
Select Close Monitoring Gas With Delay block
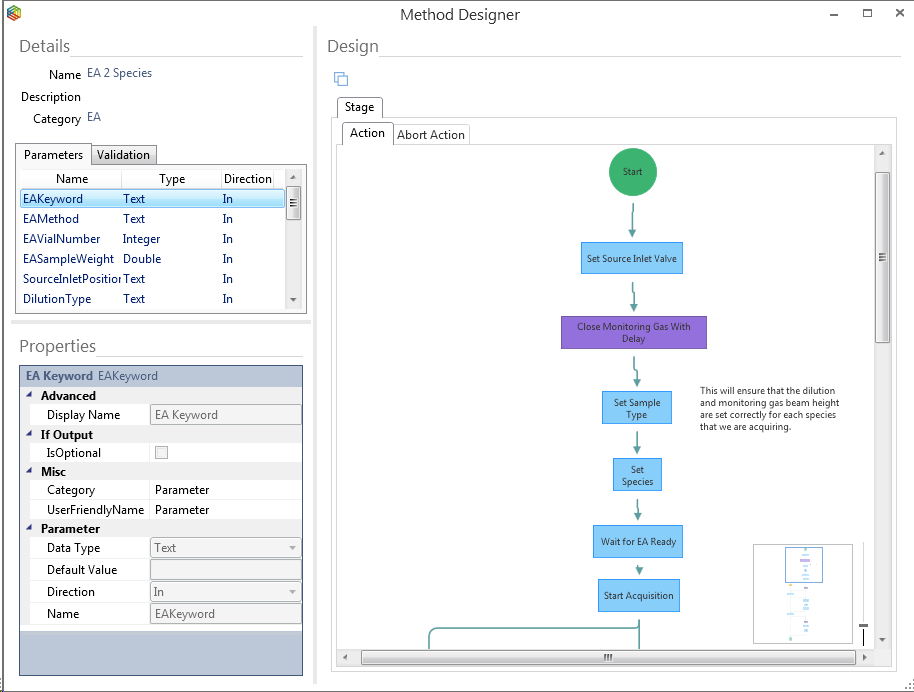coord(633,333)
